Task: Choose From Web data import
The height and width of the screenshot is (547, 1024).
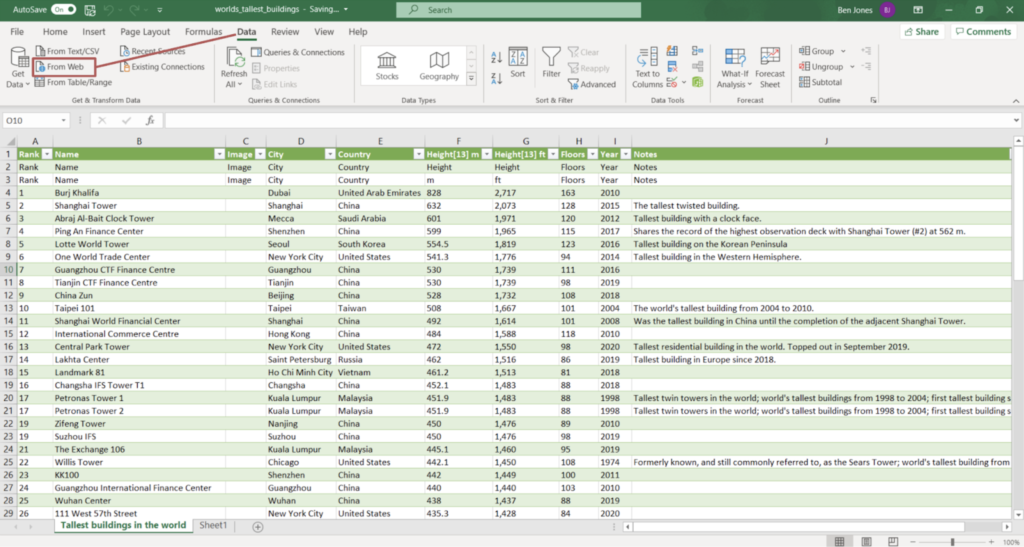Action: [65, 67]
